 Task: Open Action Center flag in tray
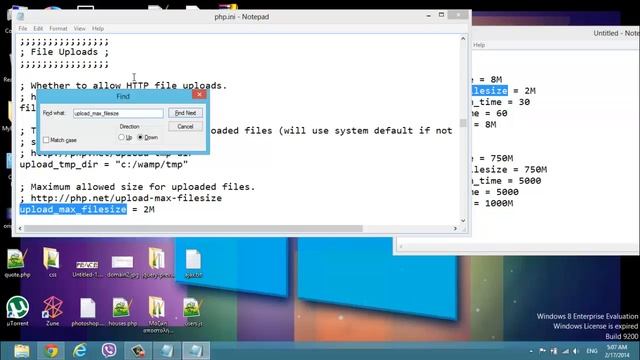click(542, 351)
